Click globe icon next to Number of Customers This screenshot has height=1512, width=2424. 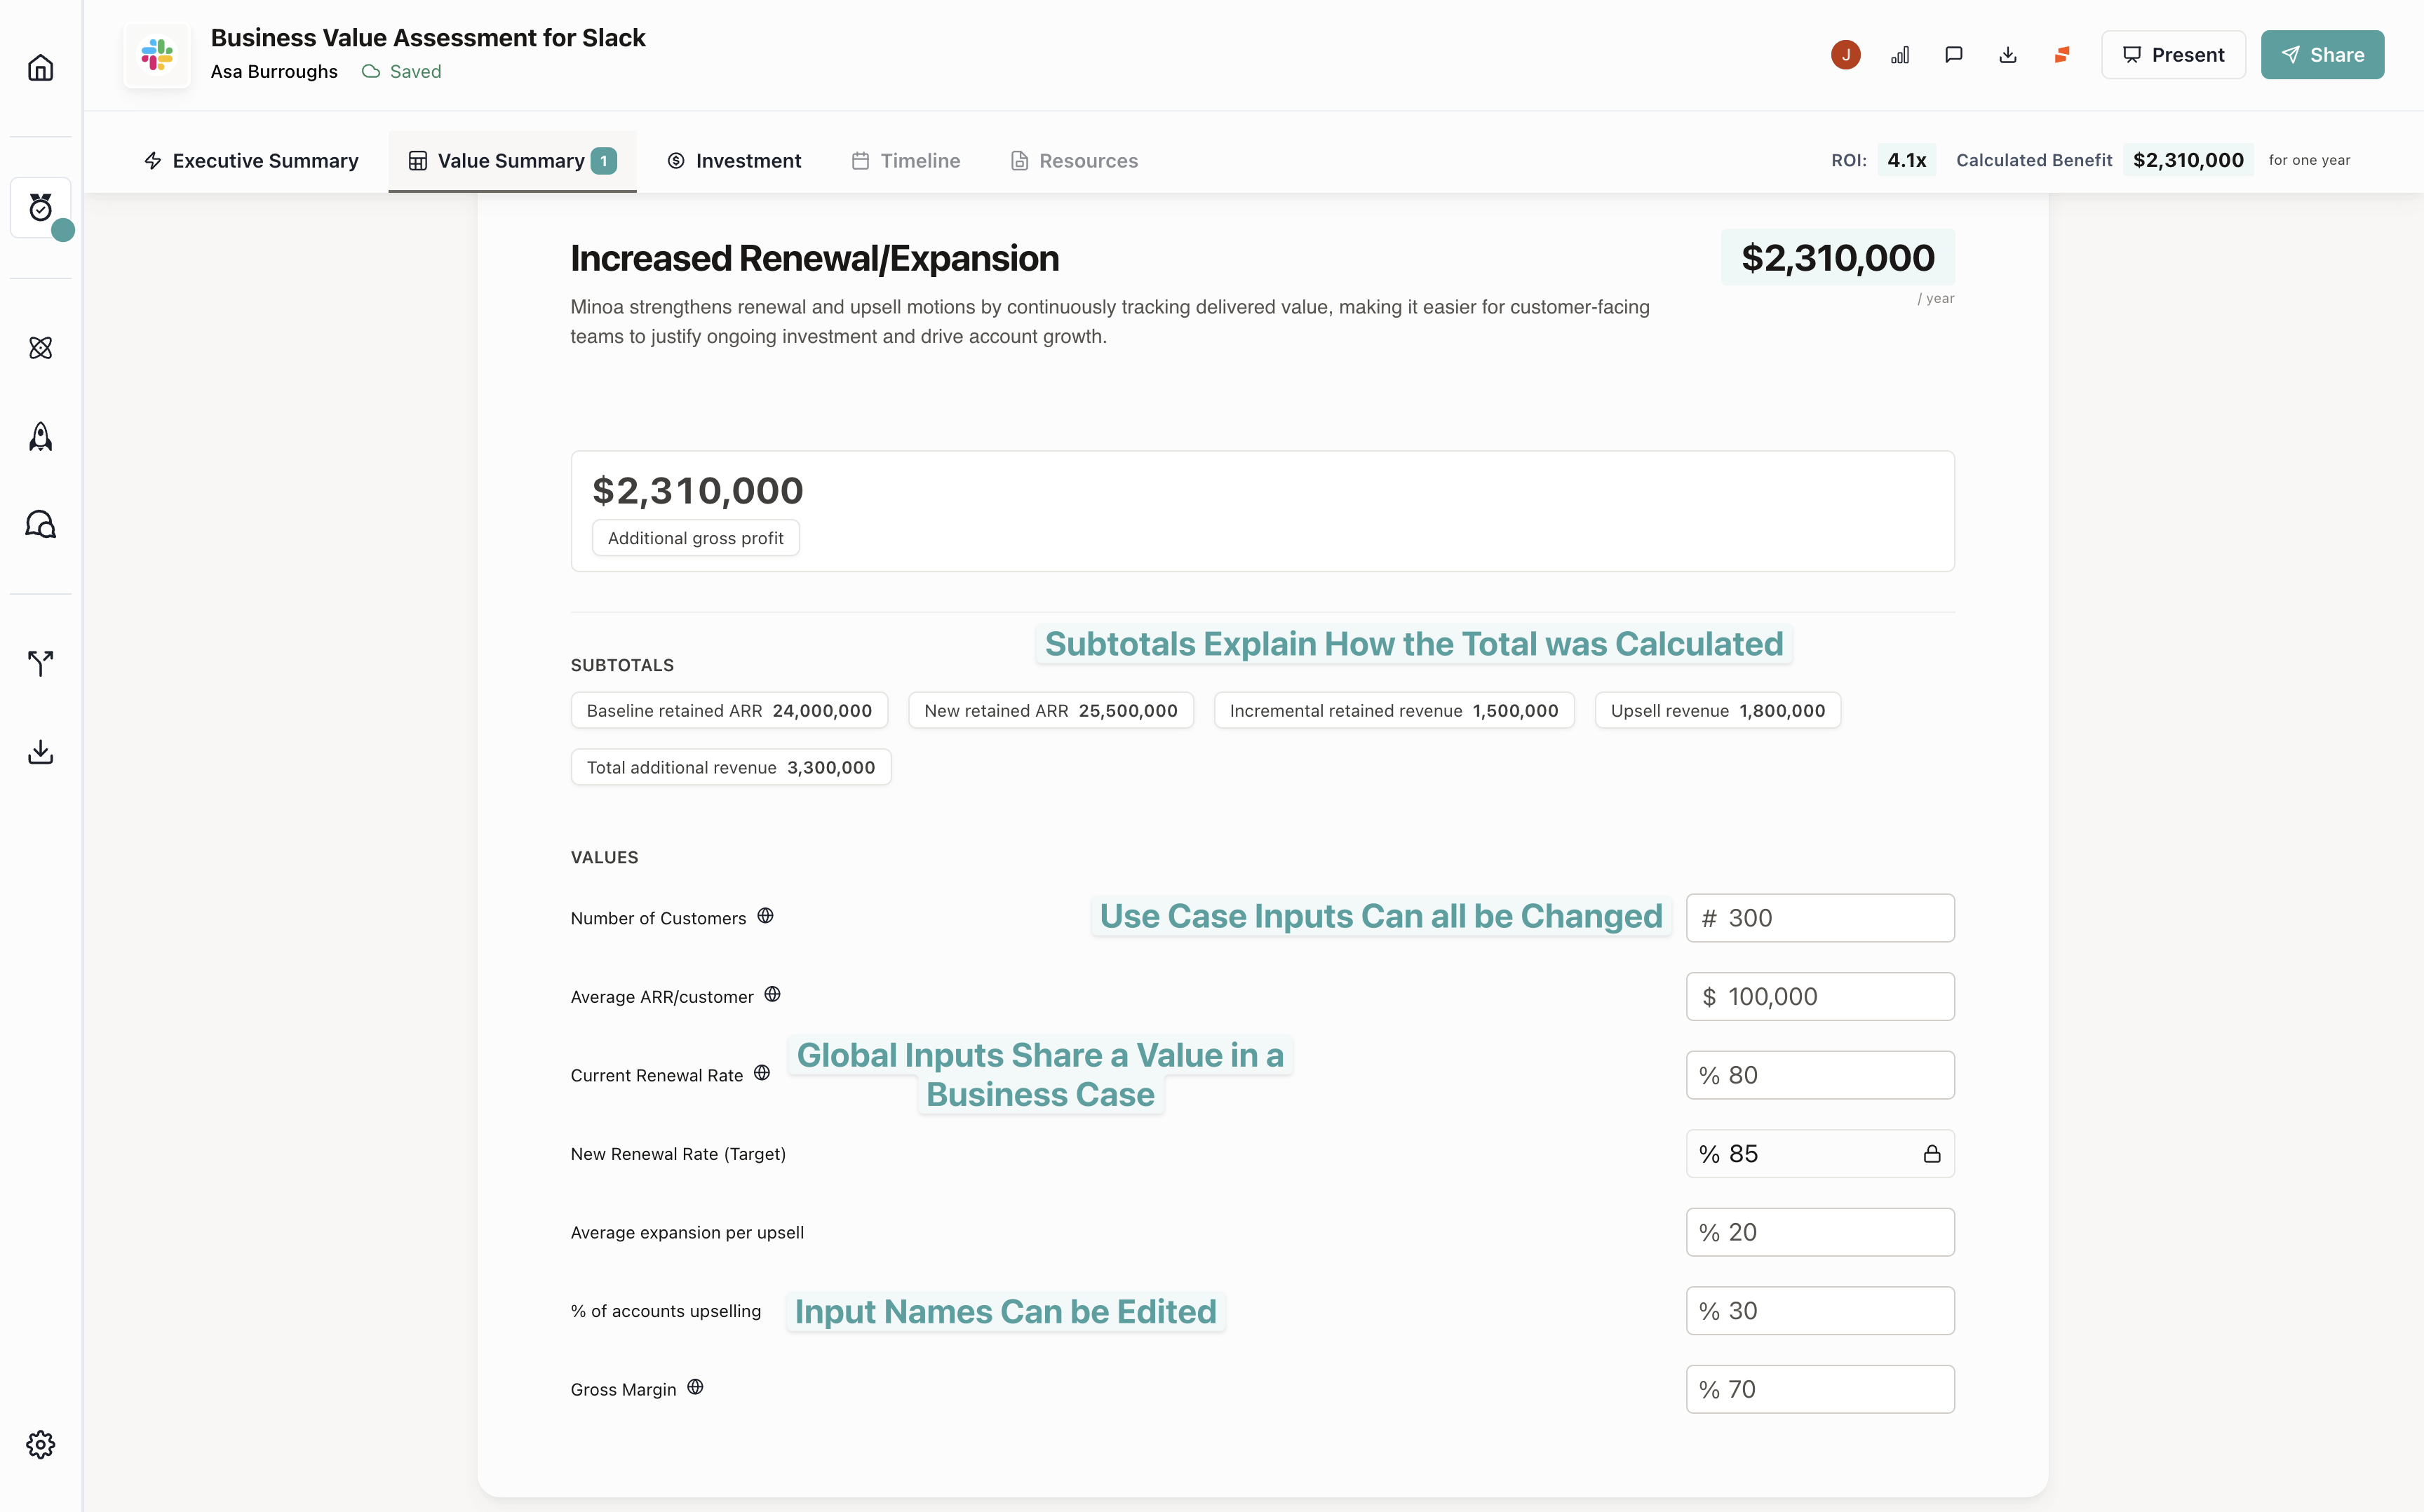[765, 916]
